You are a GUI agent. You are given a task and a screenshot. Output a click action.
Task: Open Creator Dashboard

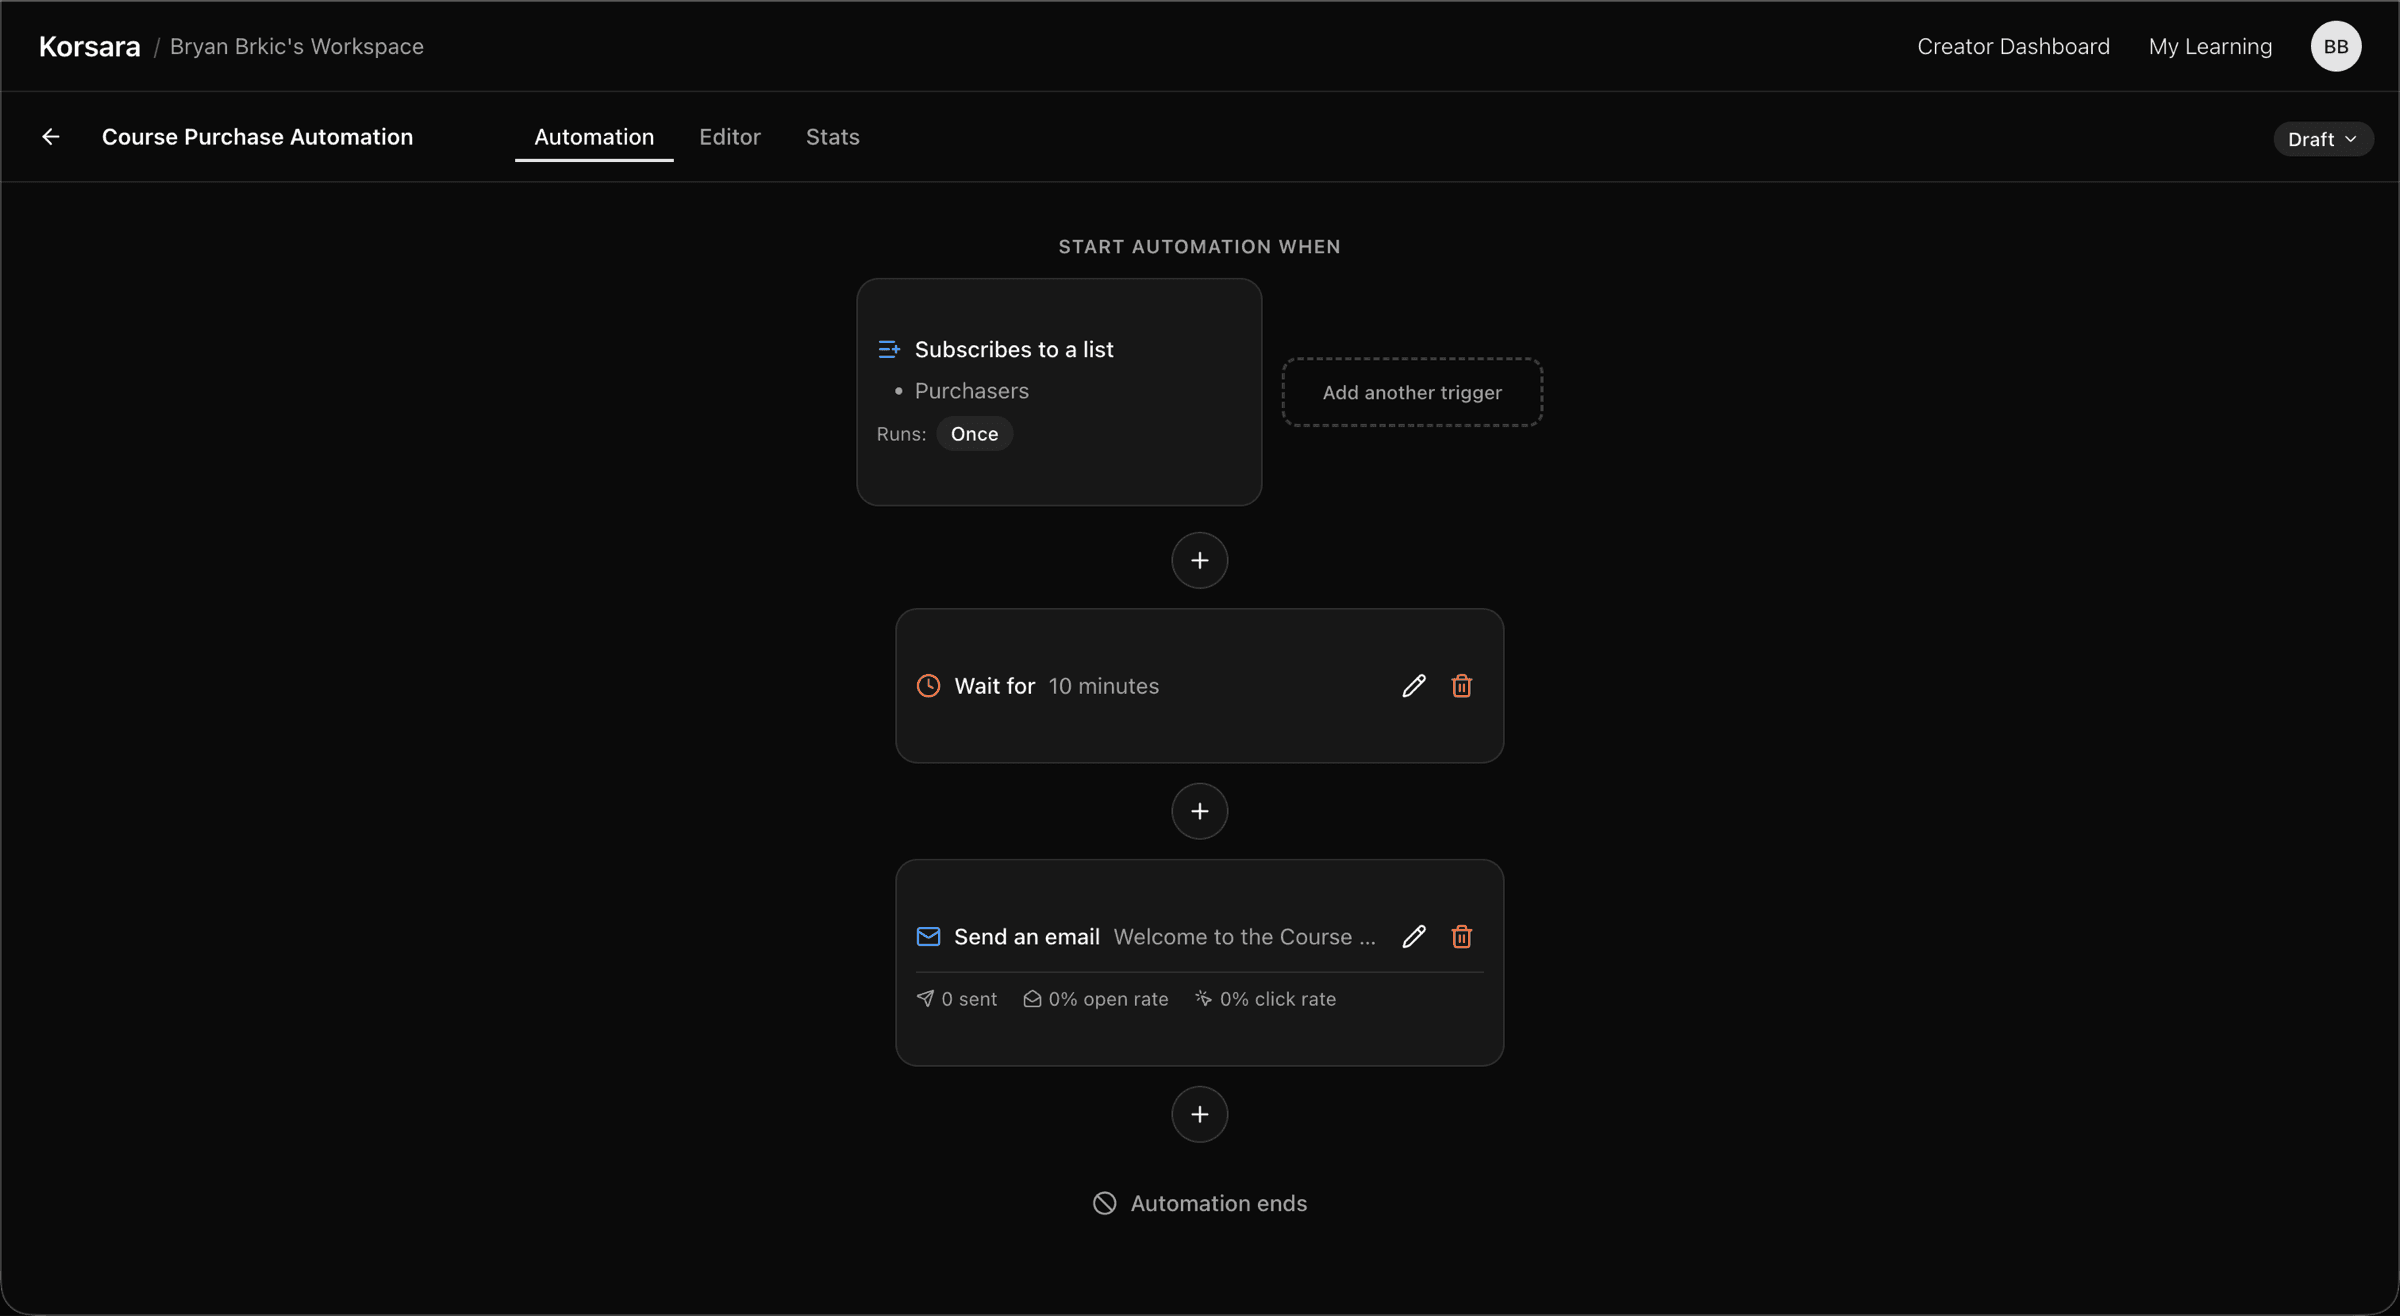tap(2013, 47)
